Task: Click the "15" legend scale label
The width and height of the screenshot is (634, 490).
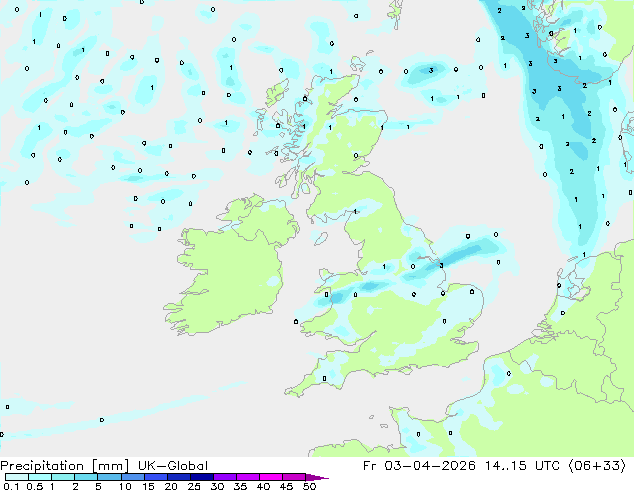Action: click(x=148, y=486)
